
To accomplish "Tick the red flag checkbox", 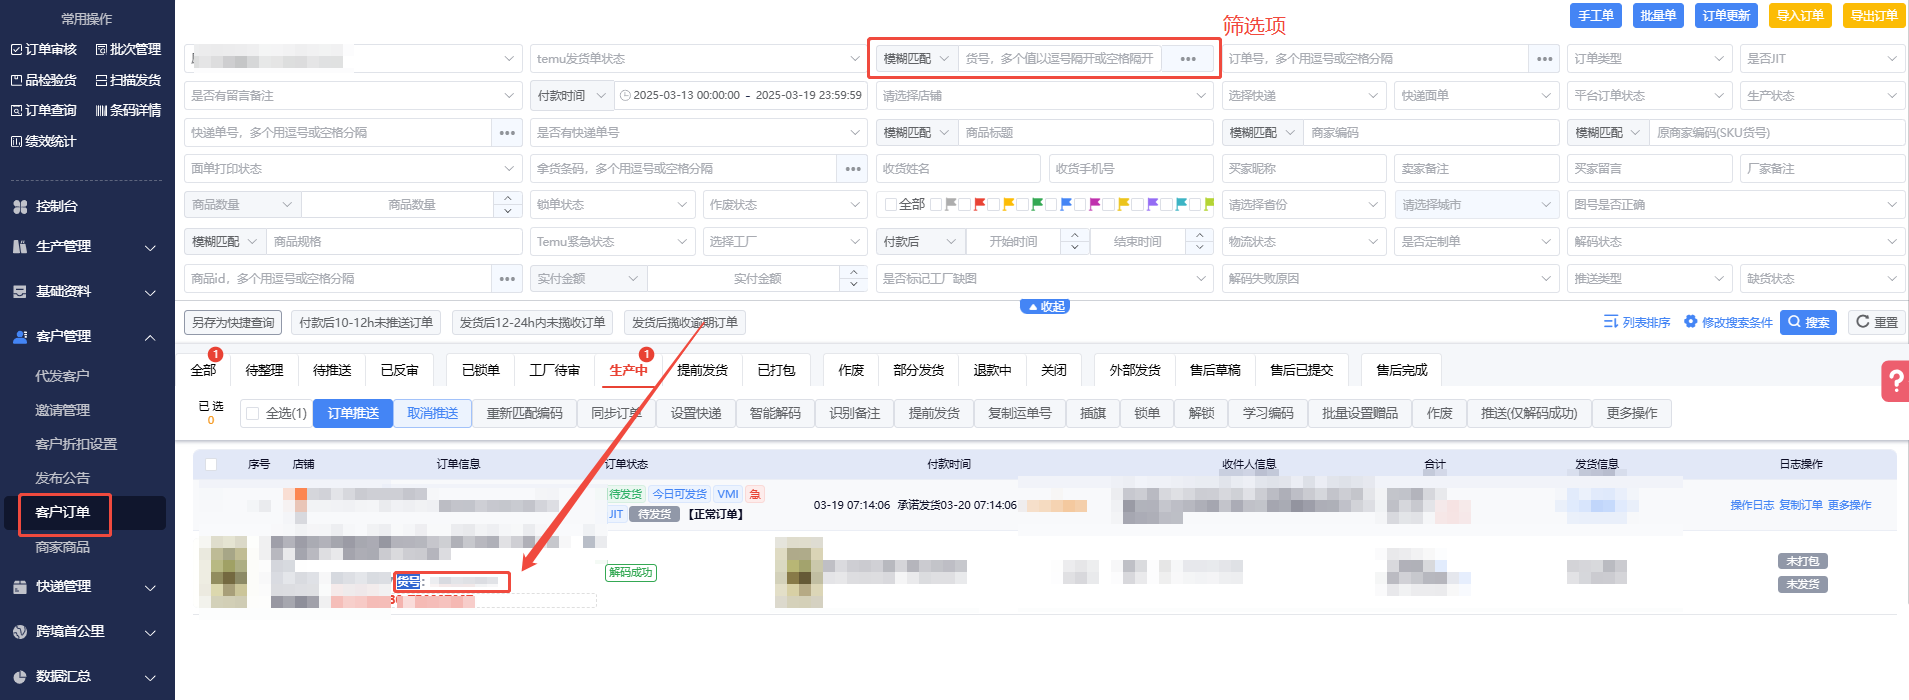I will (x=965, y=204).
